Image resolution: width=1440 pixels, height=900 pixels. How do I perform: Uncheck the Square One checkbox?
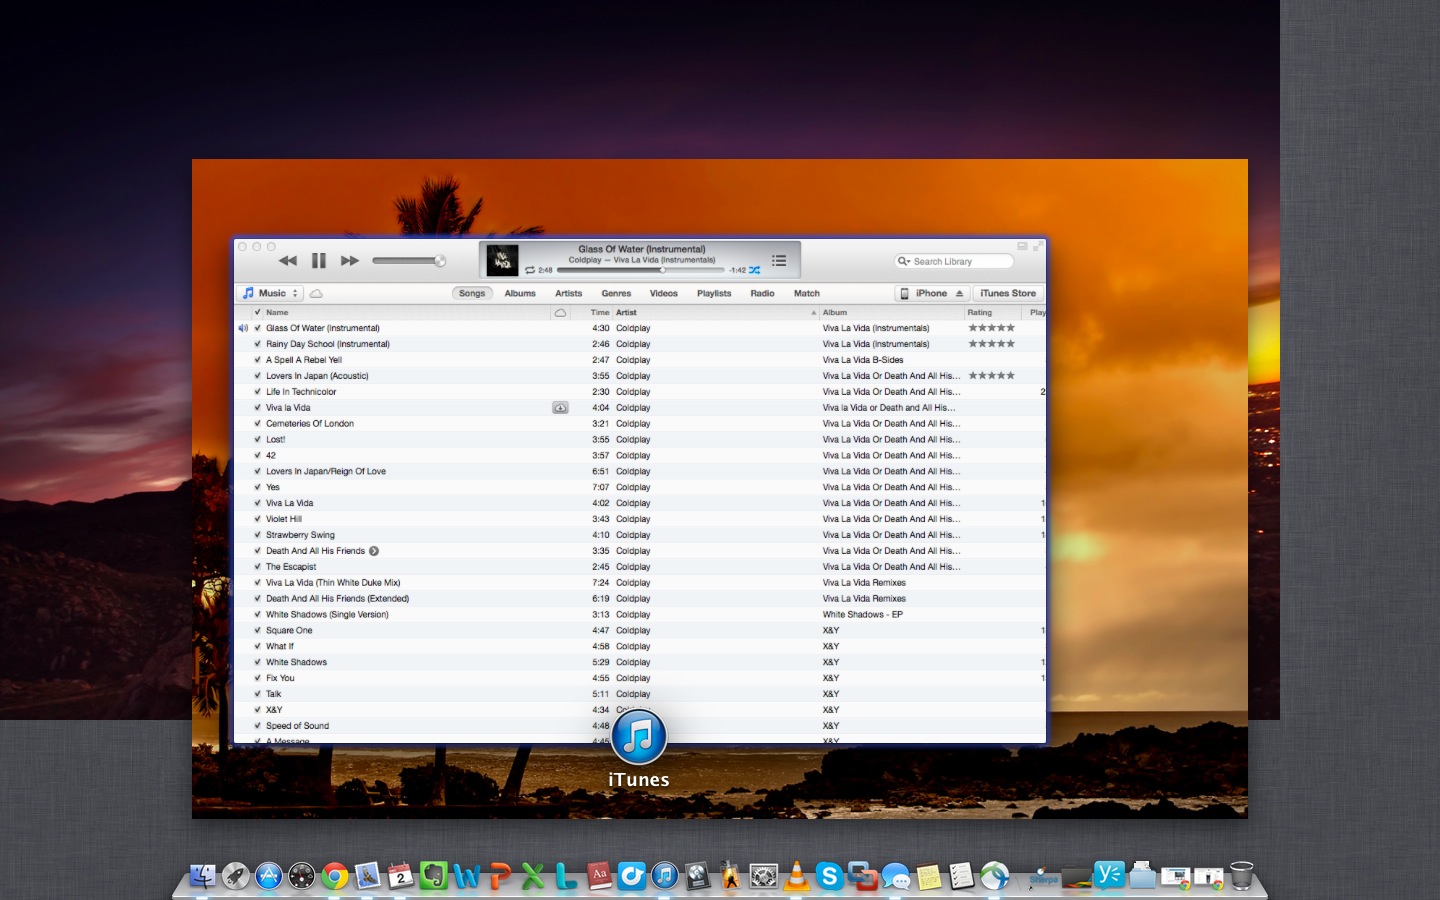pos(257,631)
